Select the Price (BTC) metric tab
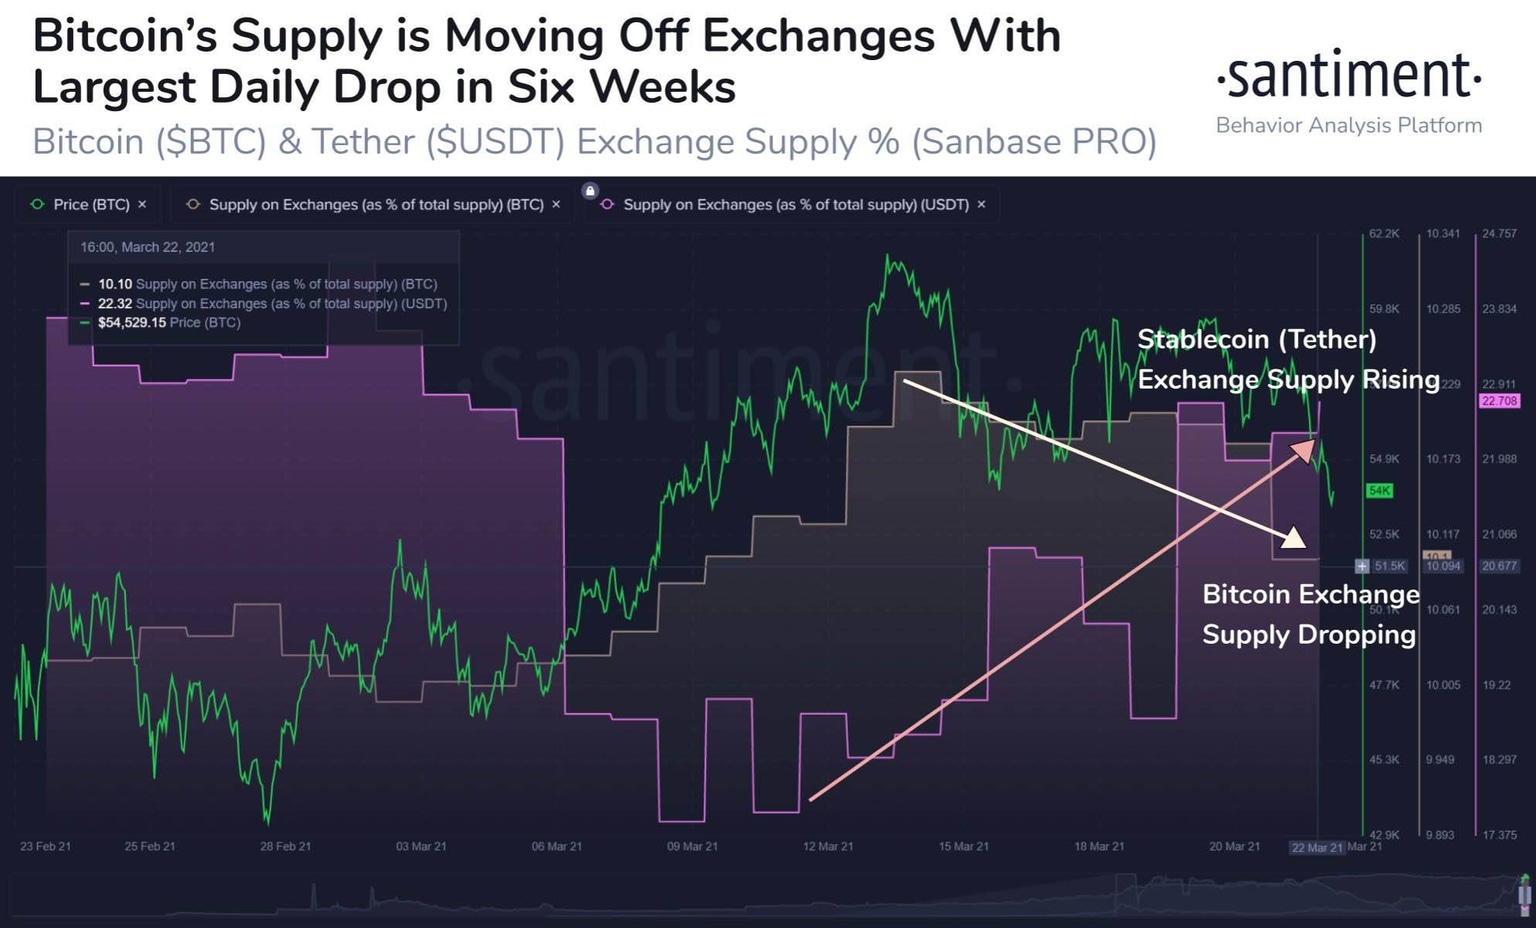The height and width of the screenshot is (928, 1536). pos(91,204)
